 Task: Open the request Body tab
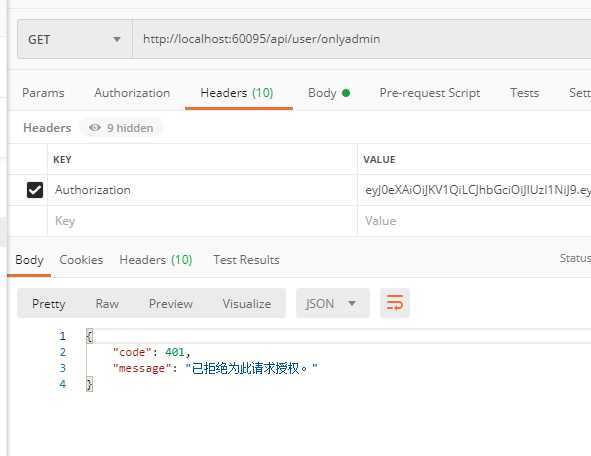(x=329, y=93)
